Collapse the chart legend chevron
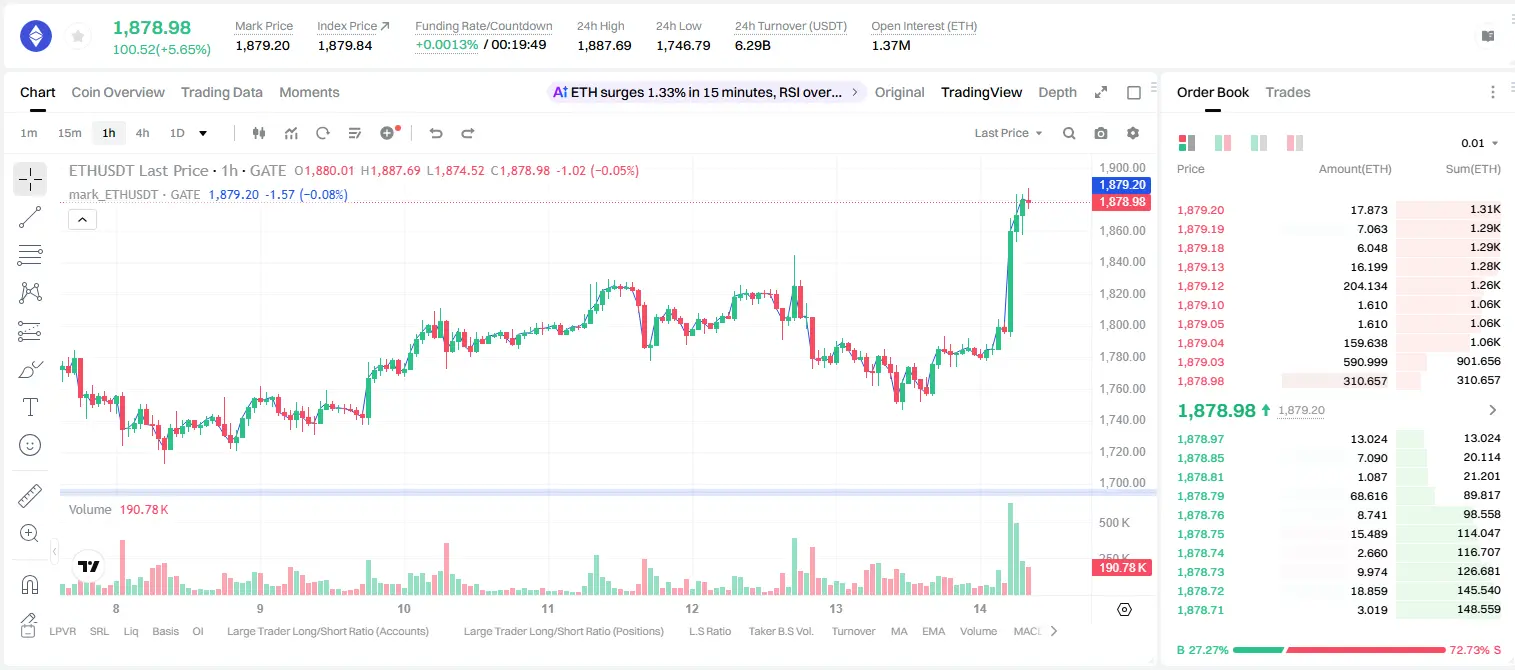 [x=82, y=220]
